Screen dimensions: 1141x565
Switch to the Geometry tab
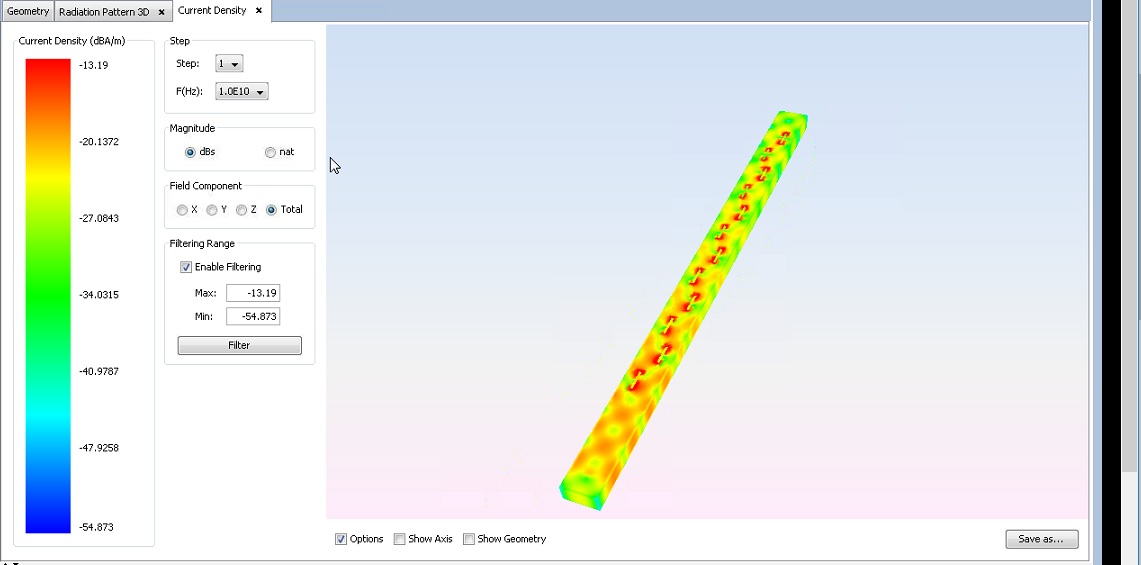coord(28,12)
